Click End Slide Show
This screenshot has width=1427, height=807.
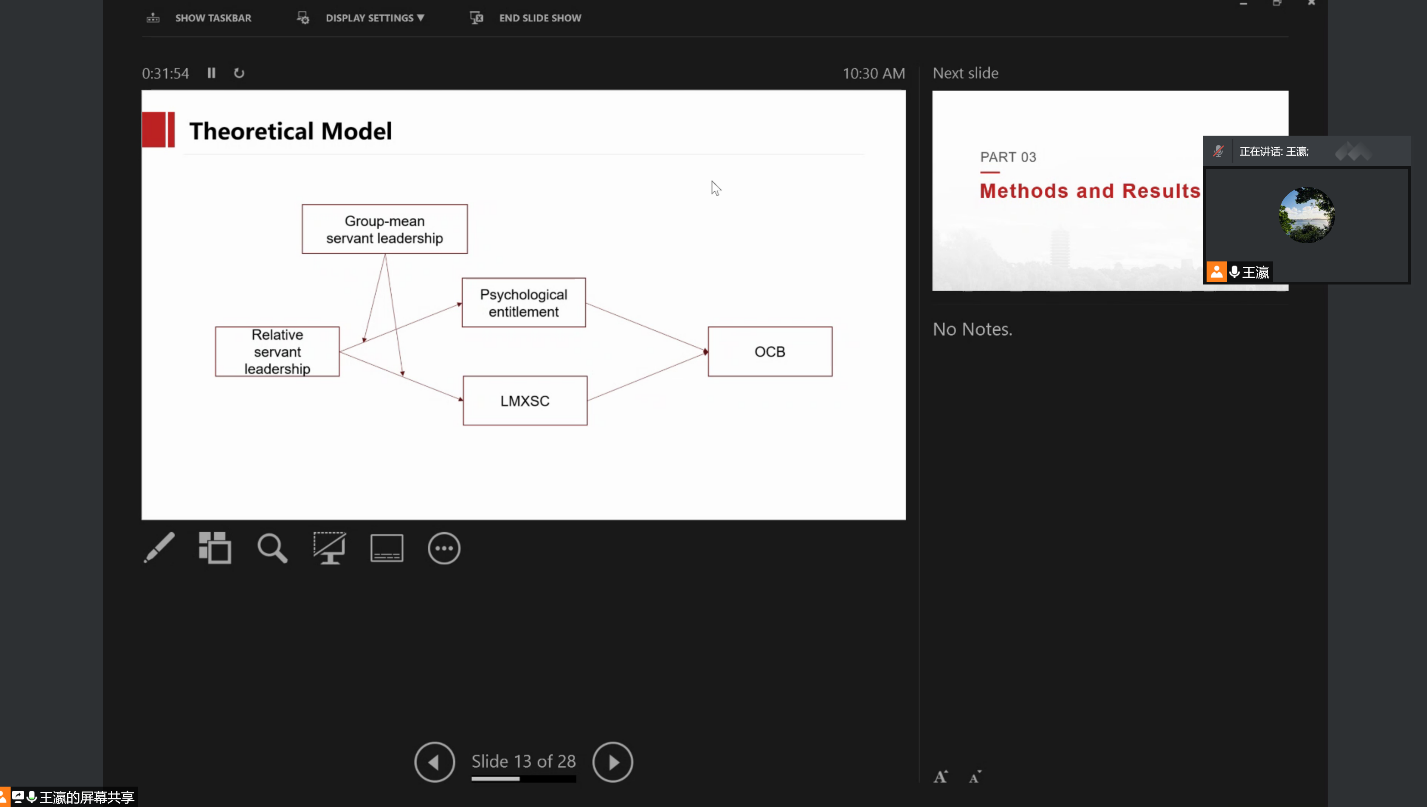coord(526,18)
